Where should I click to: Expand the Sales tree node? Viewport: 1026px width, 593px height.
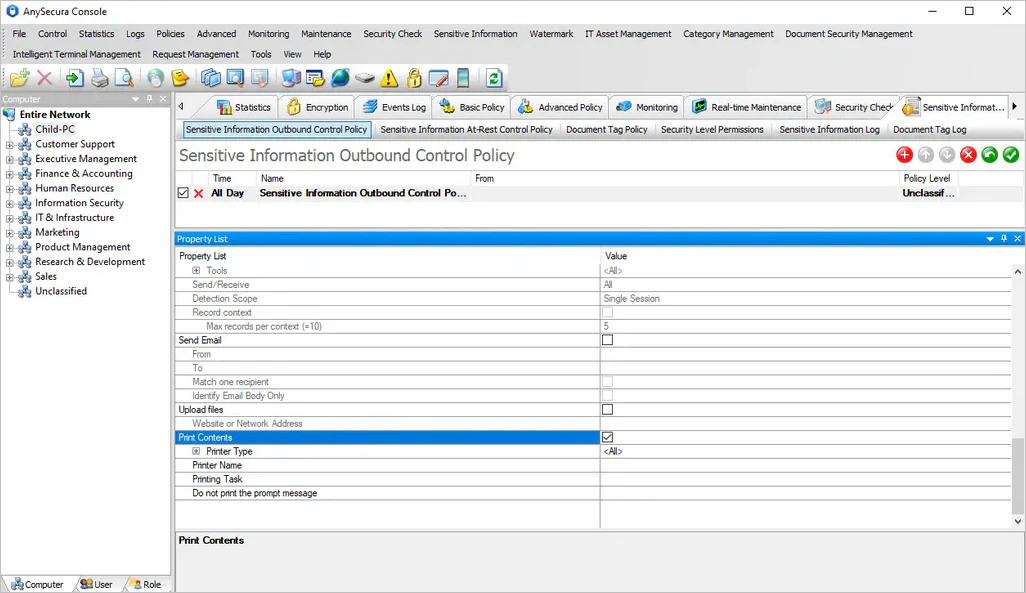pyautogui.click(x=10, y=277)
